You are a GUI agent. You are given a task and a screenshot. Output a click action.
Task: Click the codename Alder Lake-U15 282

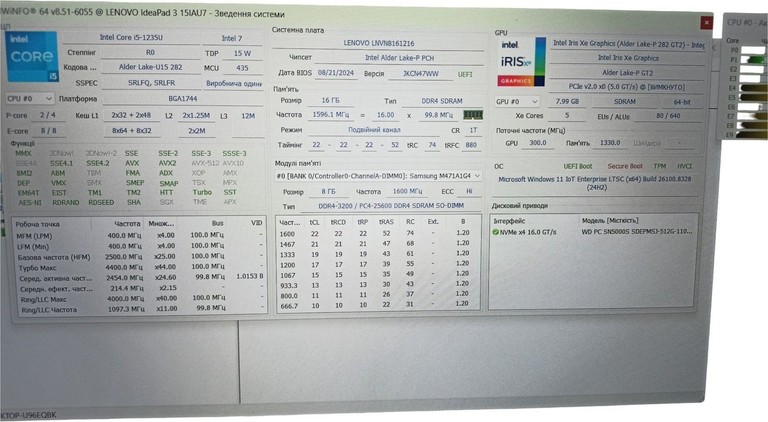pyautogui.click(x=150, y=67)
